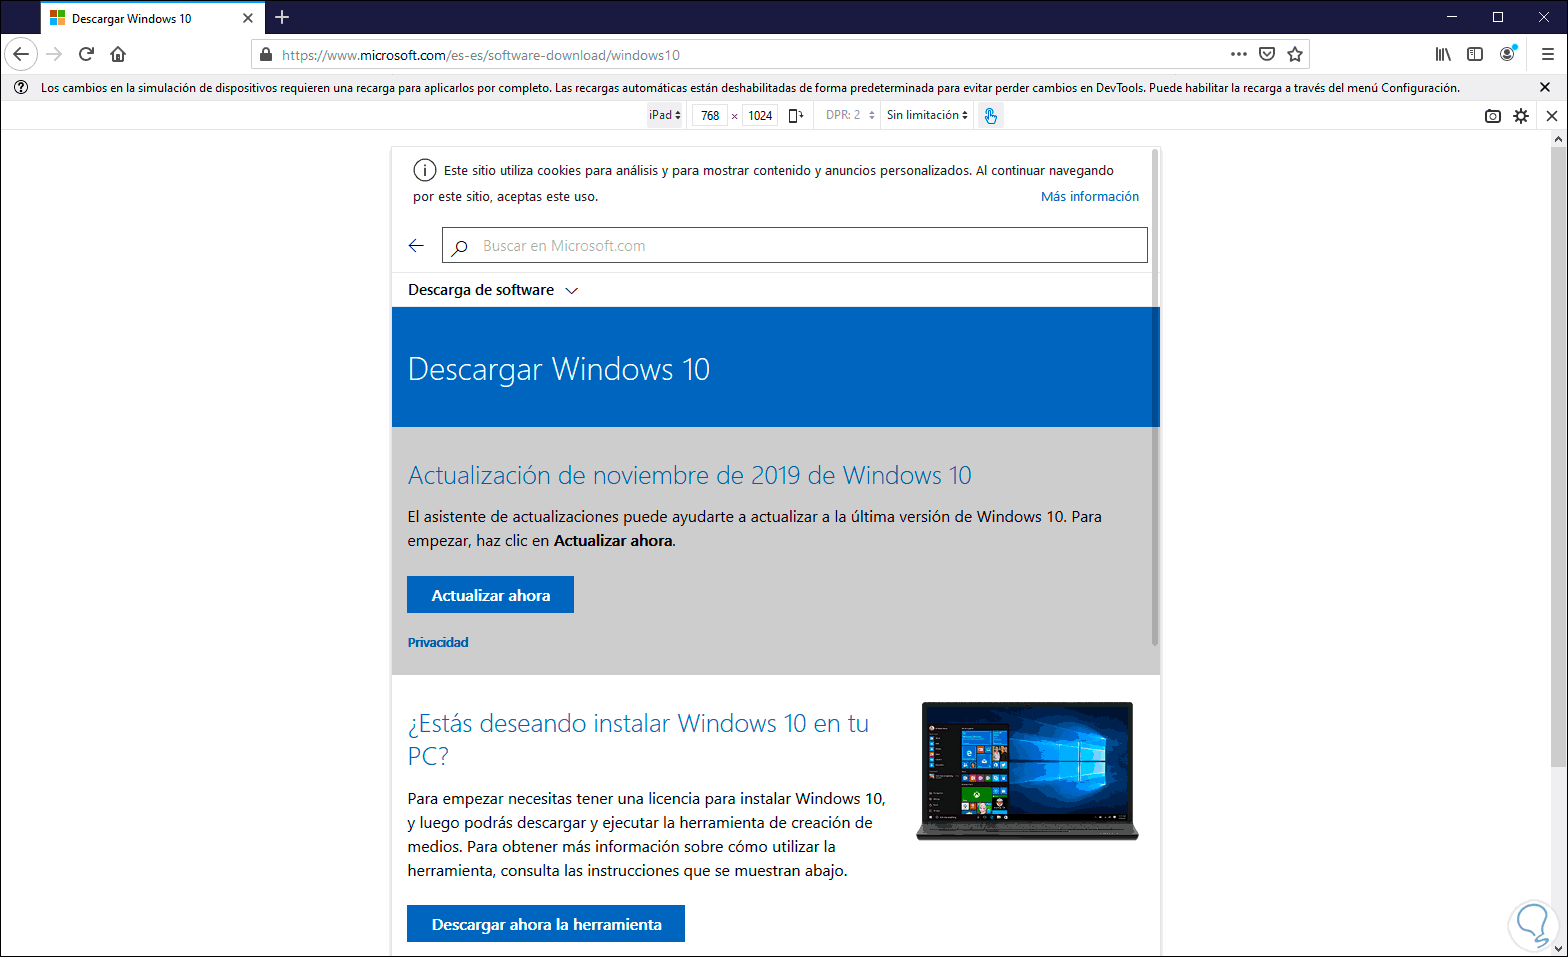The width and height of the screenshot is (1568, 957).
Task: Click the Actualizar ahora button
Action: click(x=490, y=595)
